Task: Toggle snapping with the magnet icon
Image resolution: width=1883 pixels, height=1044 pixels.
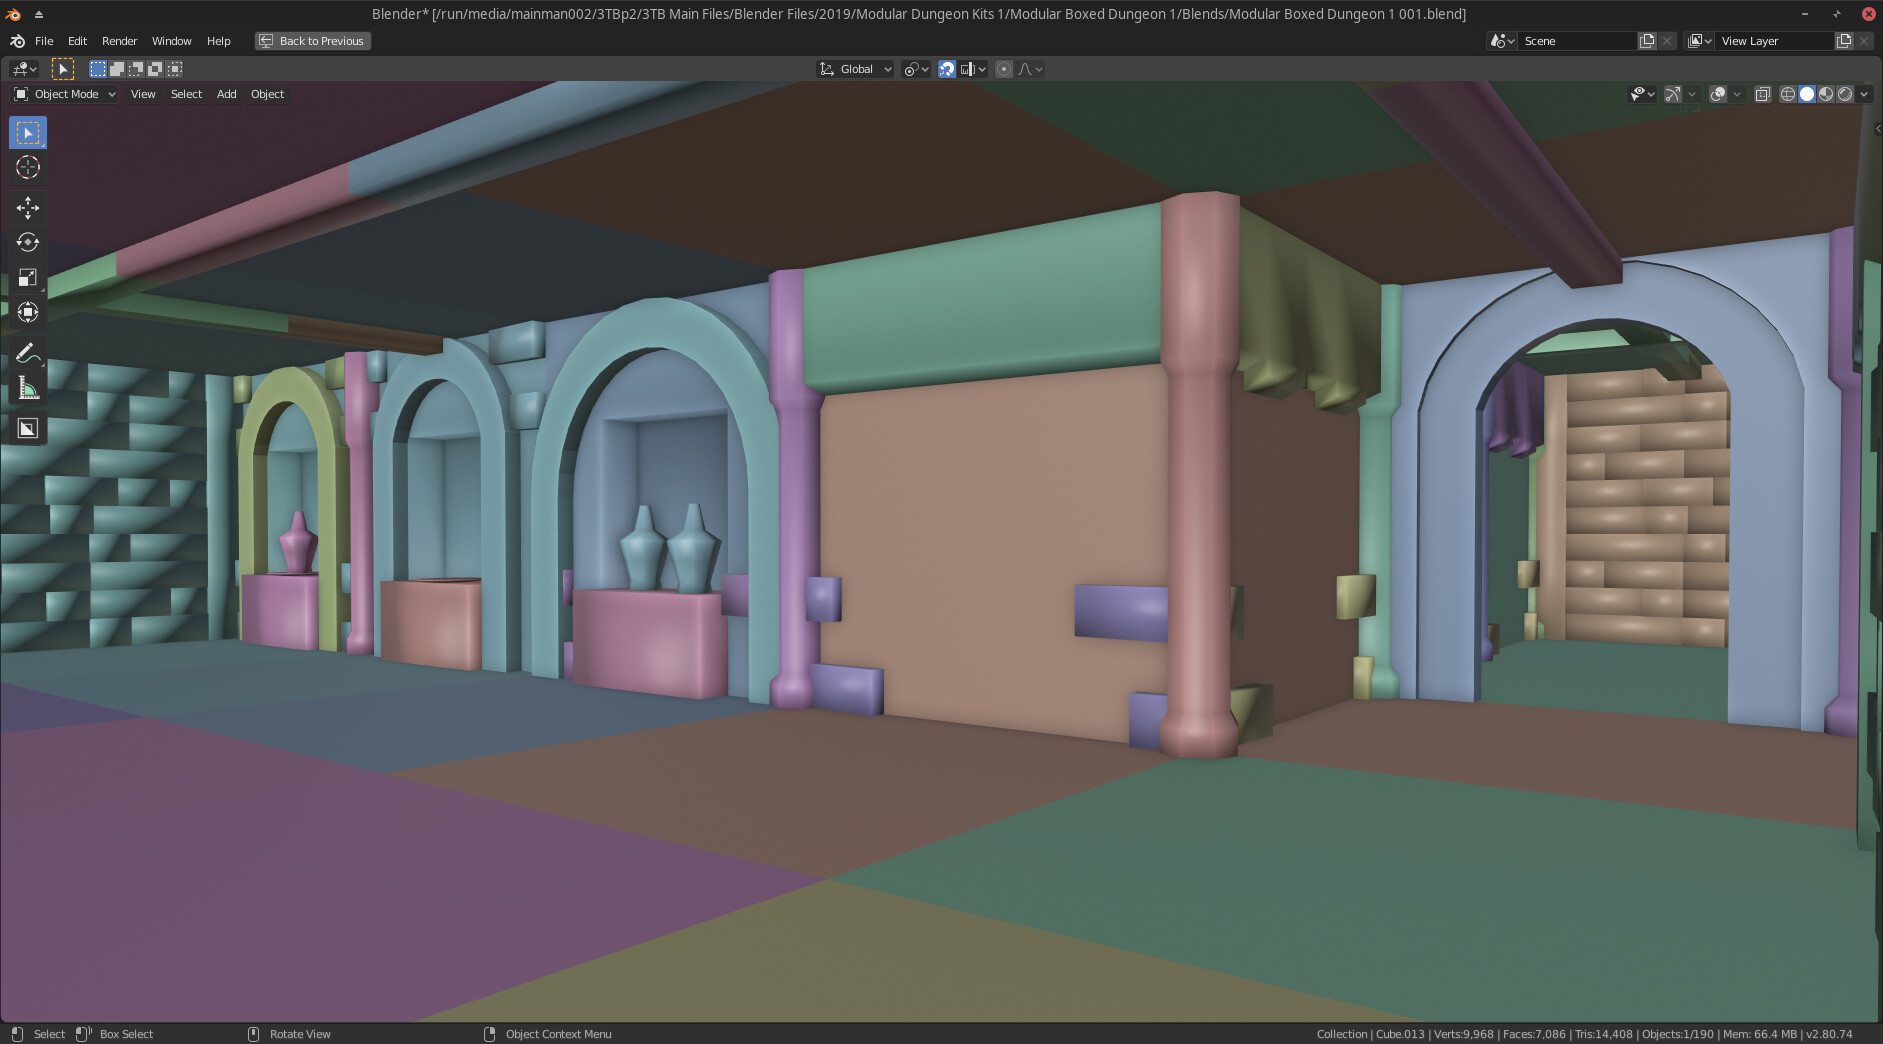Action: pos(947,68)
